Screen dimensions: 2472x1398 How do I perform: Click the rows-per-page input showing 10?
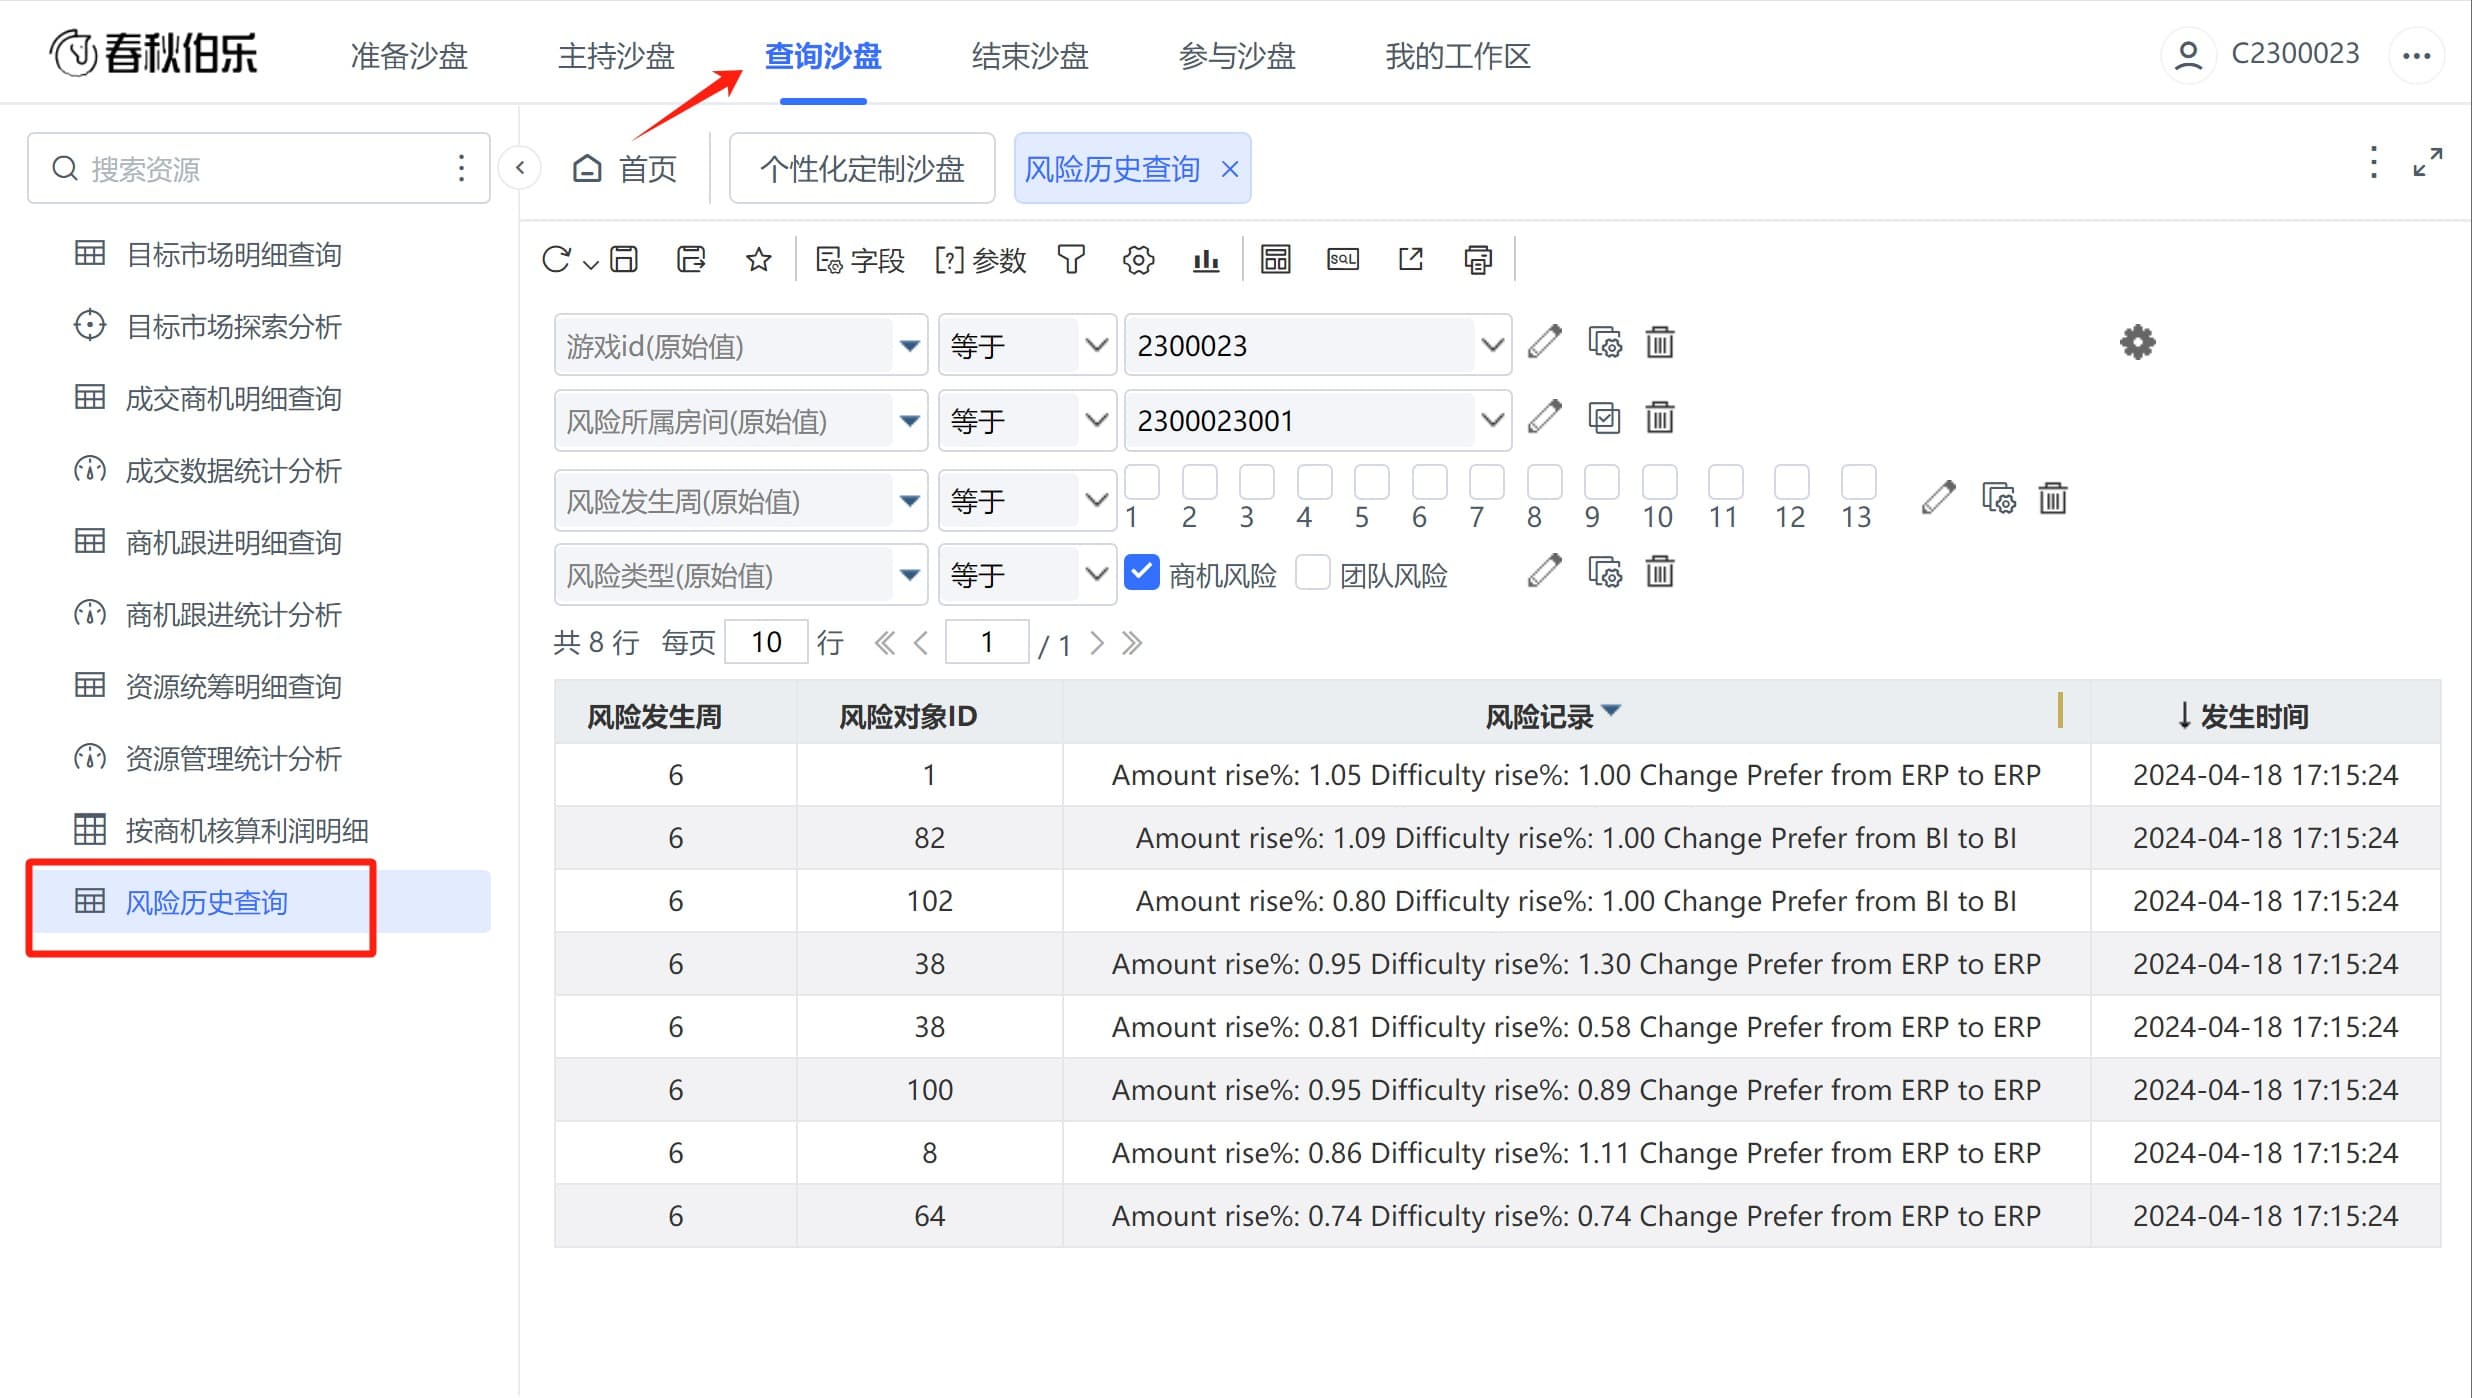click(x=766, y=641)
